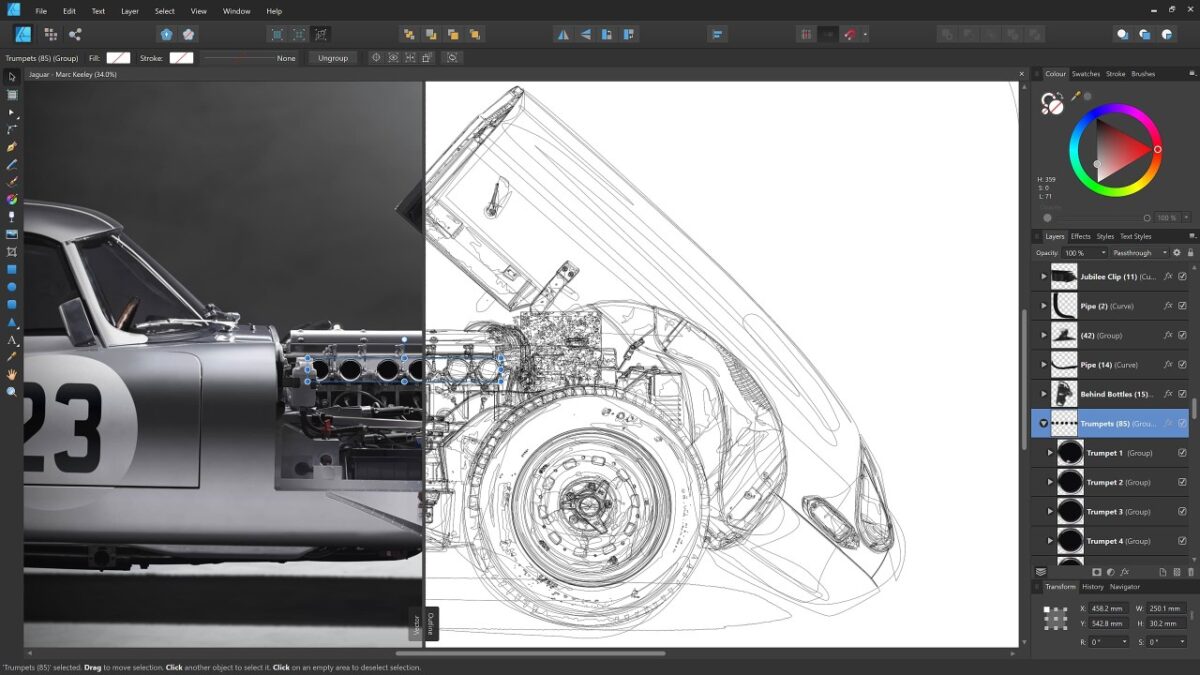The image size is (1200, 675).
Task: Click the X position field 458.2 mm
Action: click(1109, 608)
